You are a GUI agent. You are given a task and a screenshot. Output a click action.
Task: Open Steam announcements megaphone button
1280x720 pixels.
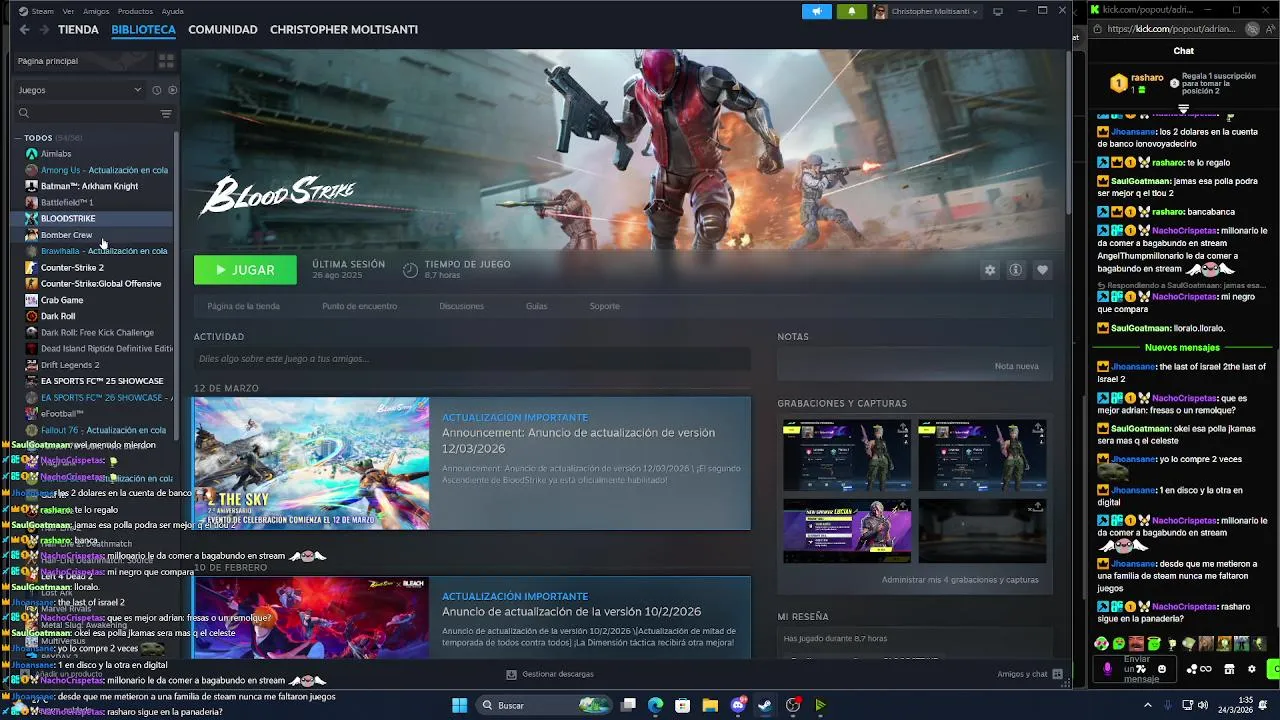coord(817,11)
